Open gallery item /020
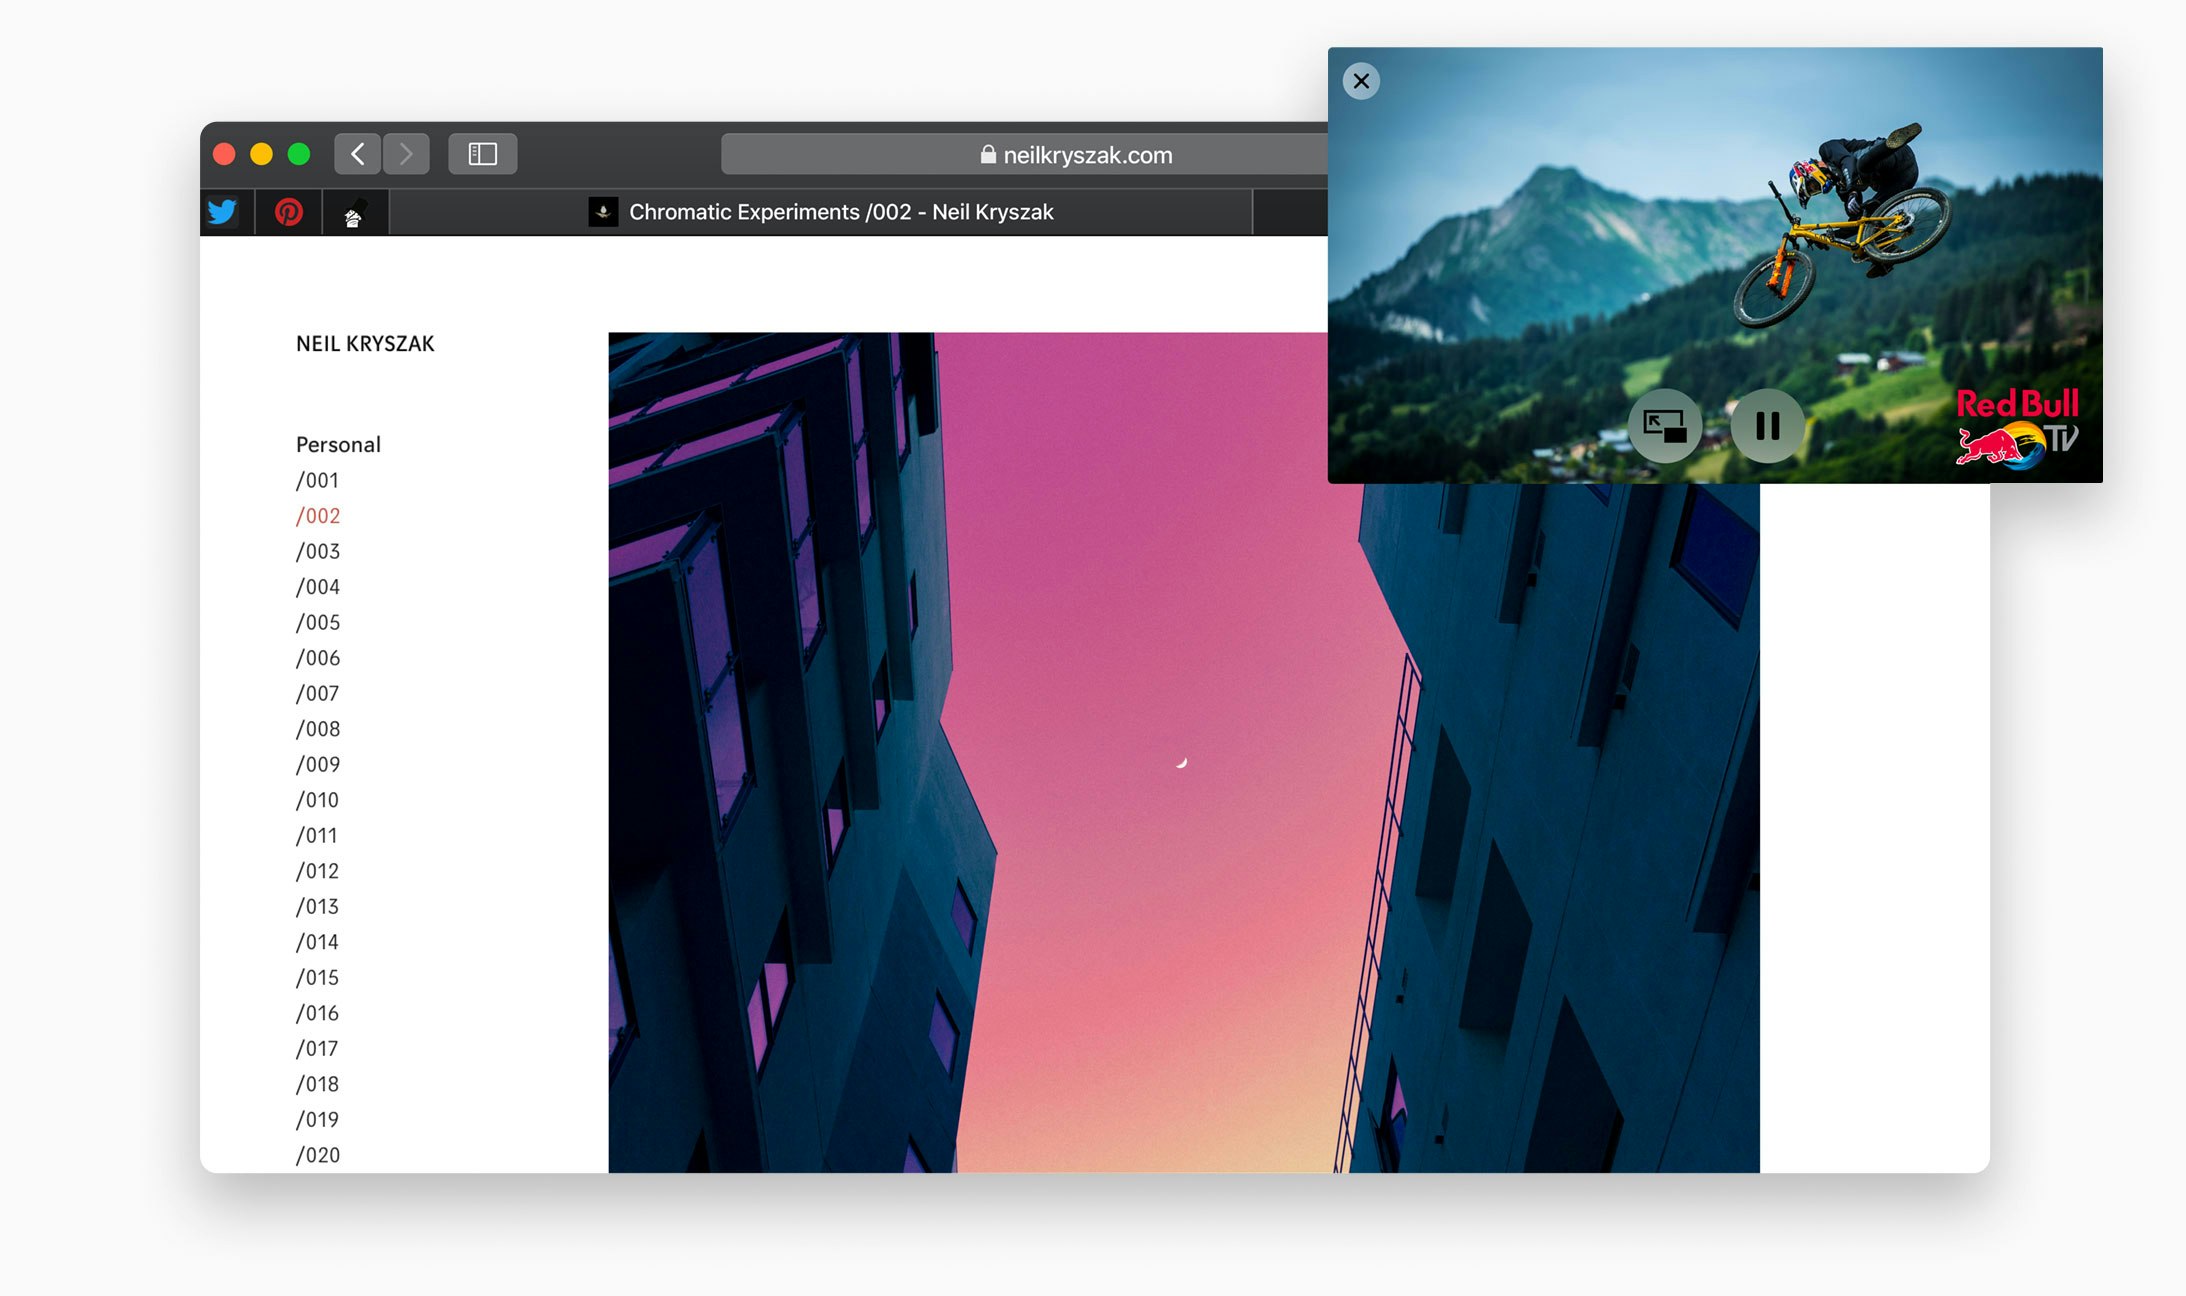The width and height of the screenshot is (2186, 1296). pos(317,1154)
